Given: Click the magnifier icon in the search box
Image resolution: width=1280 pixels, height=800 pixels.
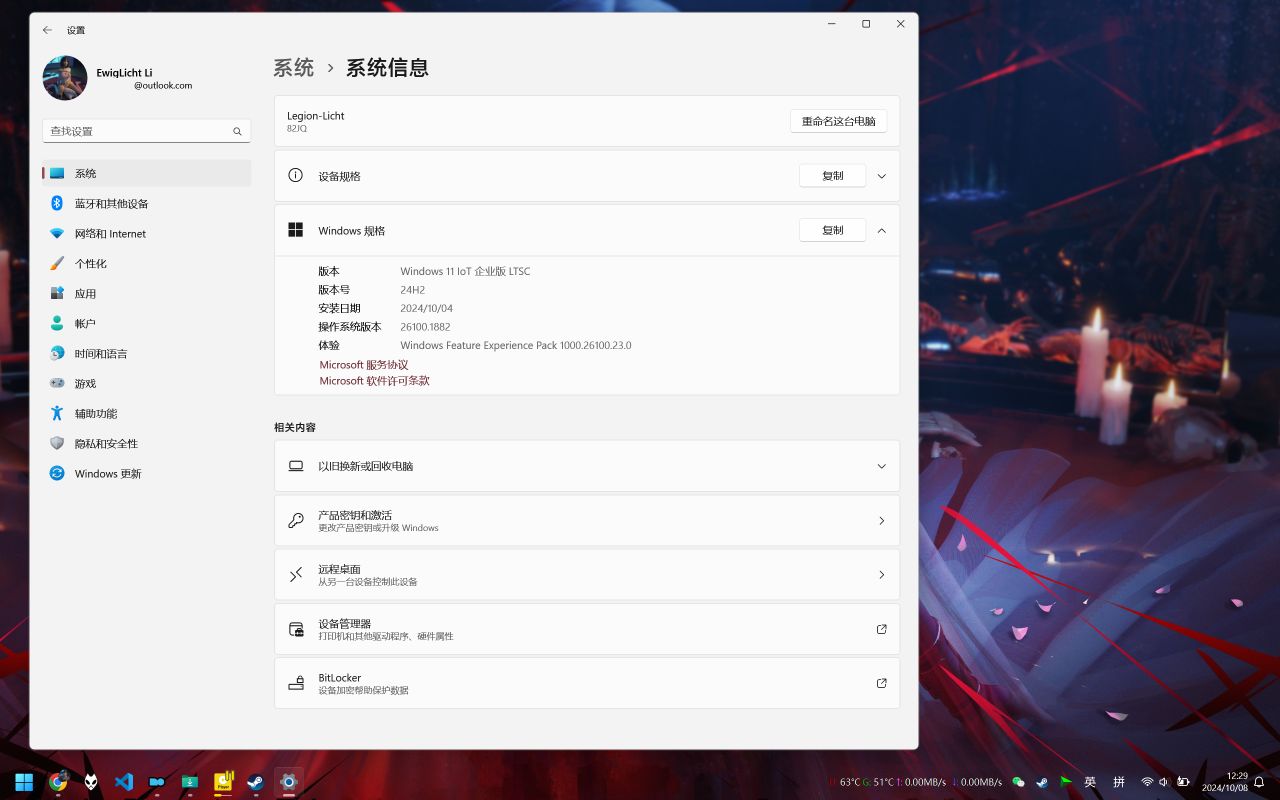Looking at the screenshot, I should (x=237, y=131).
